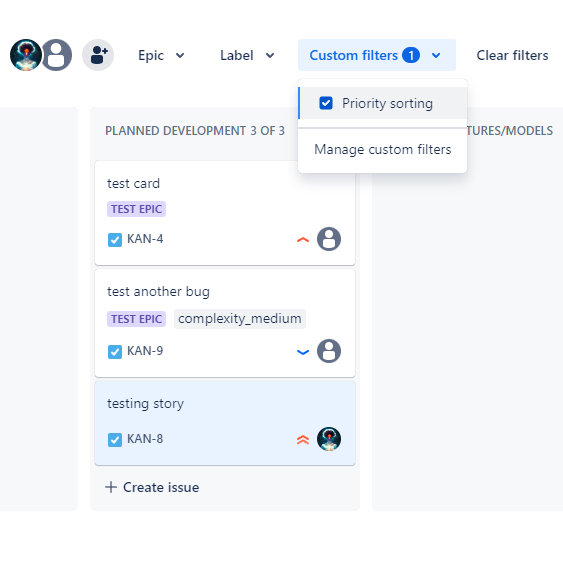Click the custom filters count badge
This screenshot has width=563, height=566.
pyautogui.click(x=411, y=55)
